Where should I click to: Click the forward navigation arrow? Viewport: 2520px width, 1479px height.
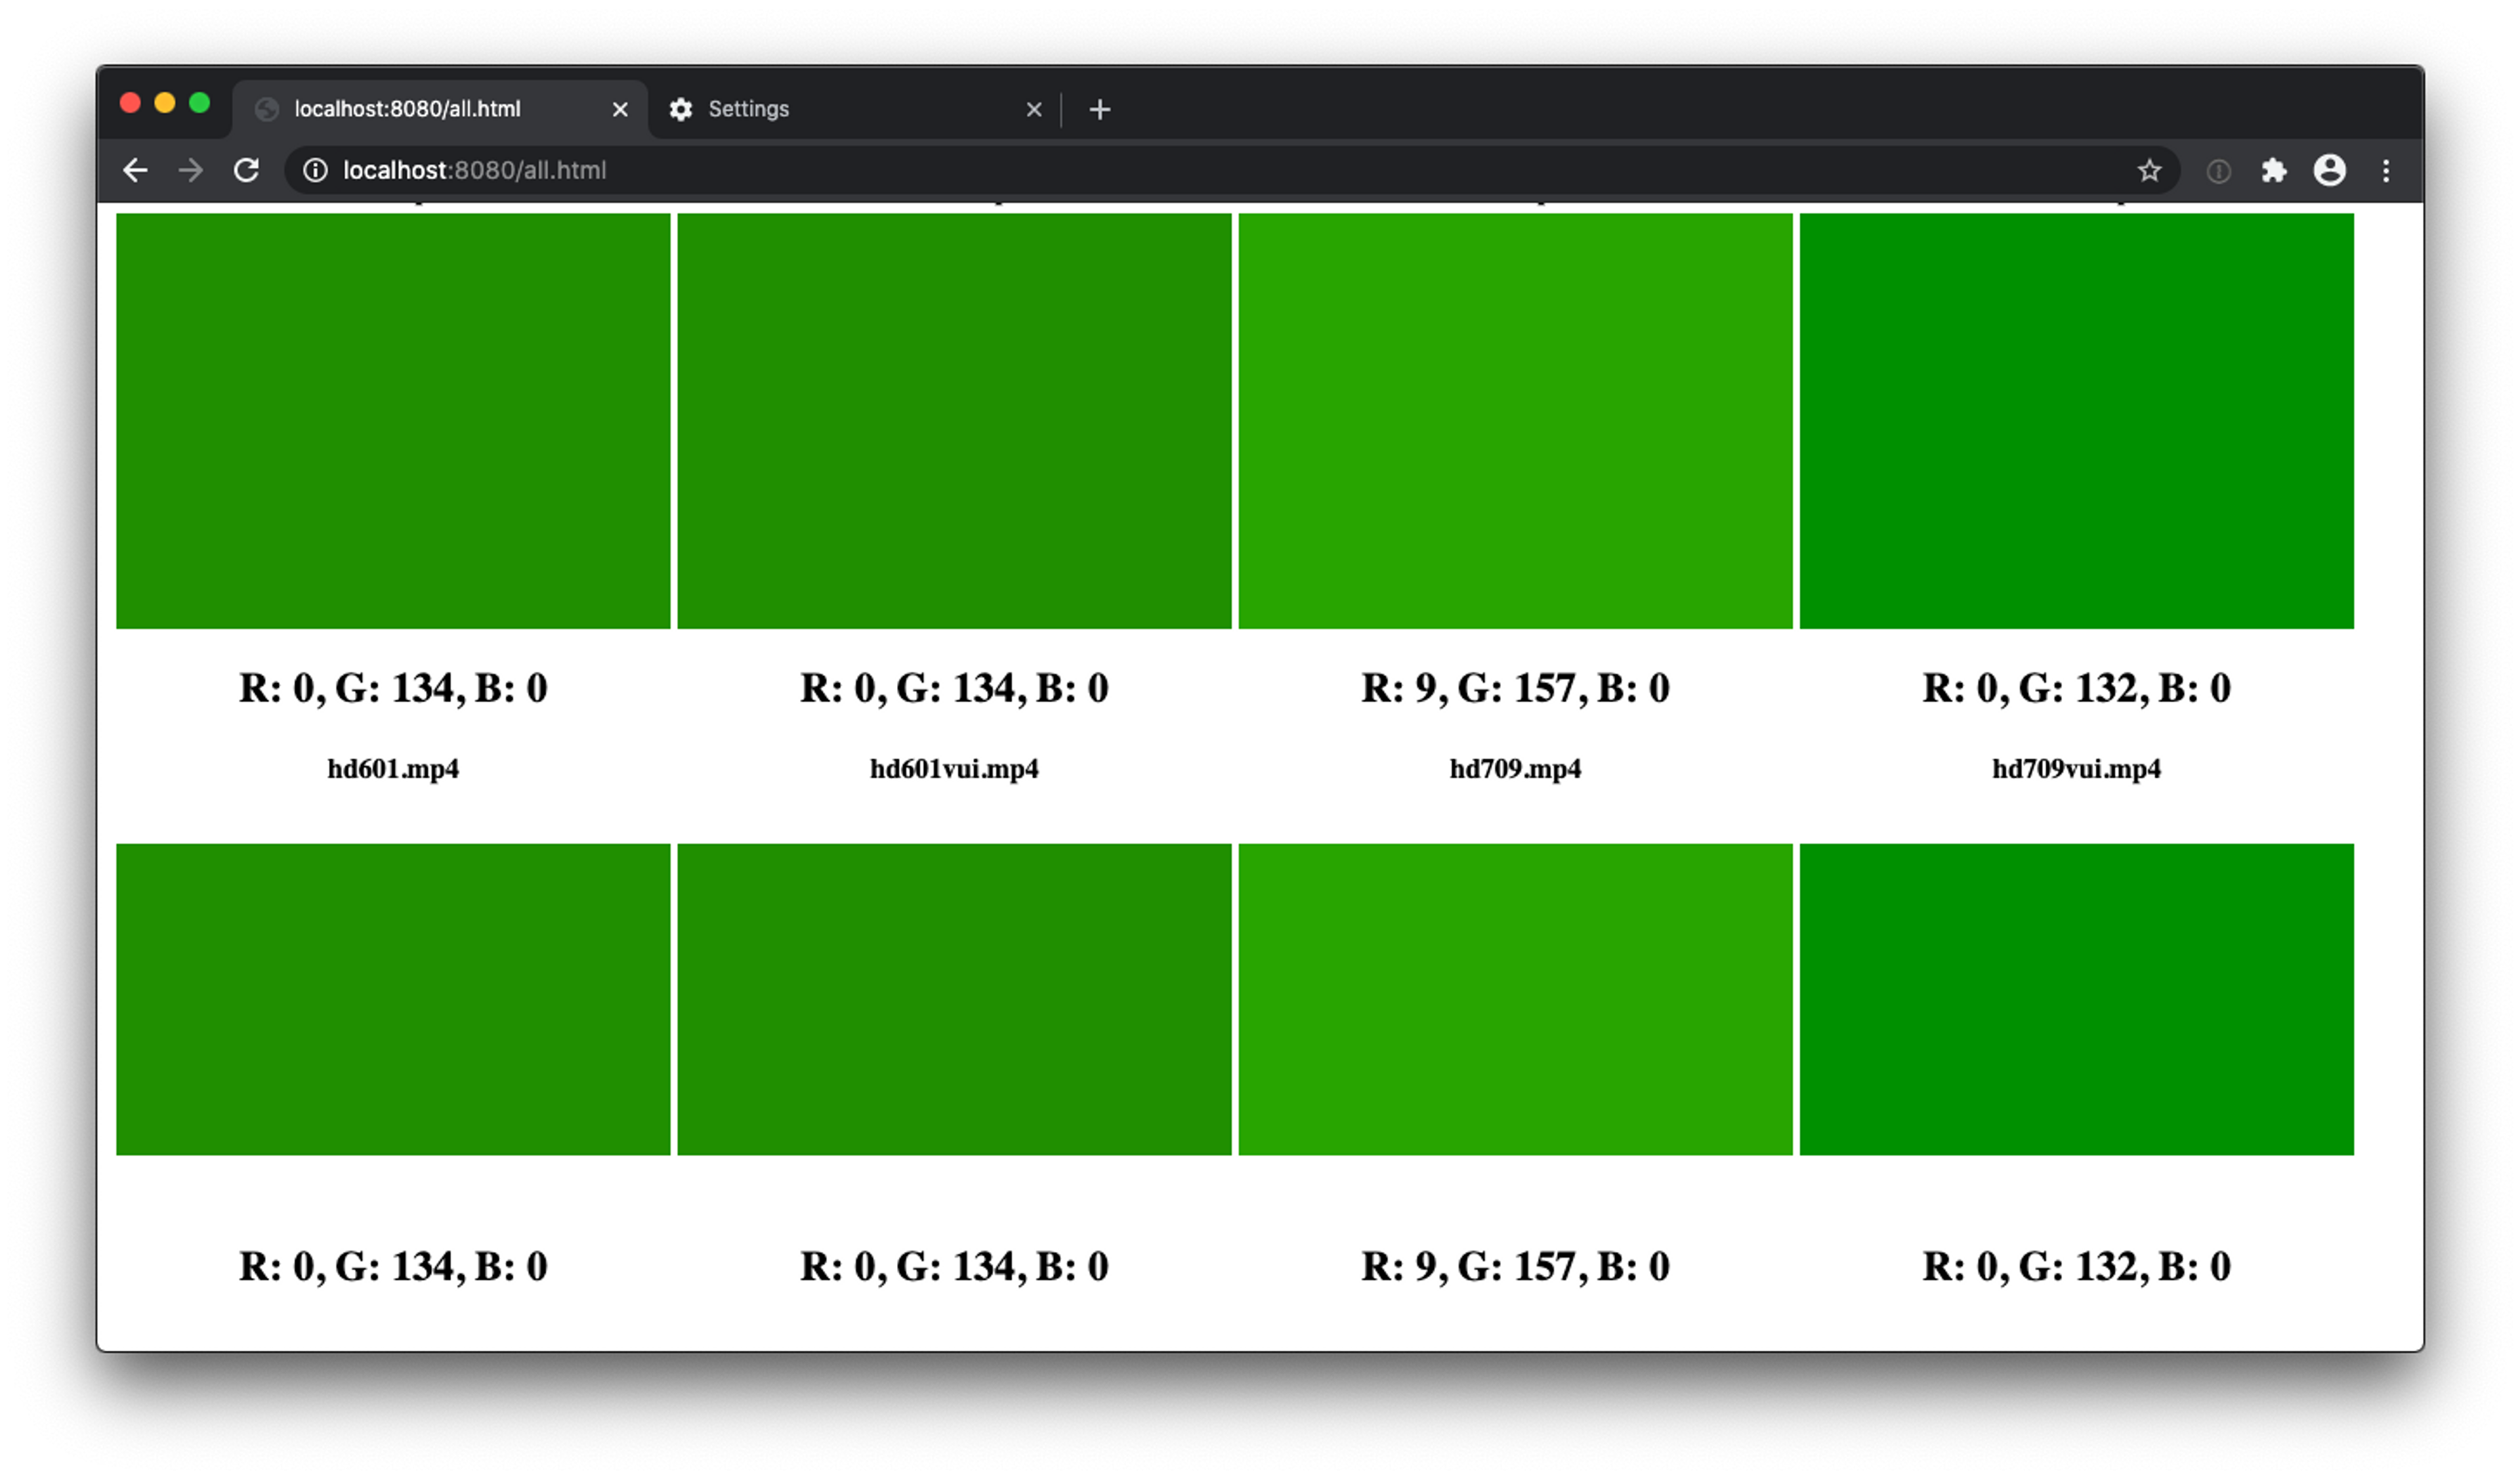click(x=190, y=170)
